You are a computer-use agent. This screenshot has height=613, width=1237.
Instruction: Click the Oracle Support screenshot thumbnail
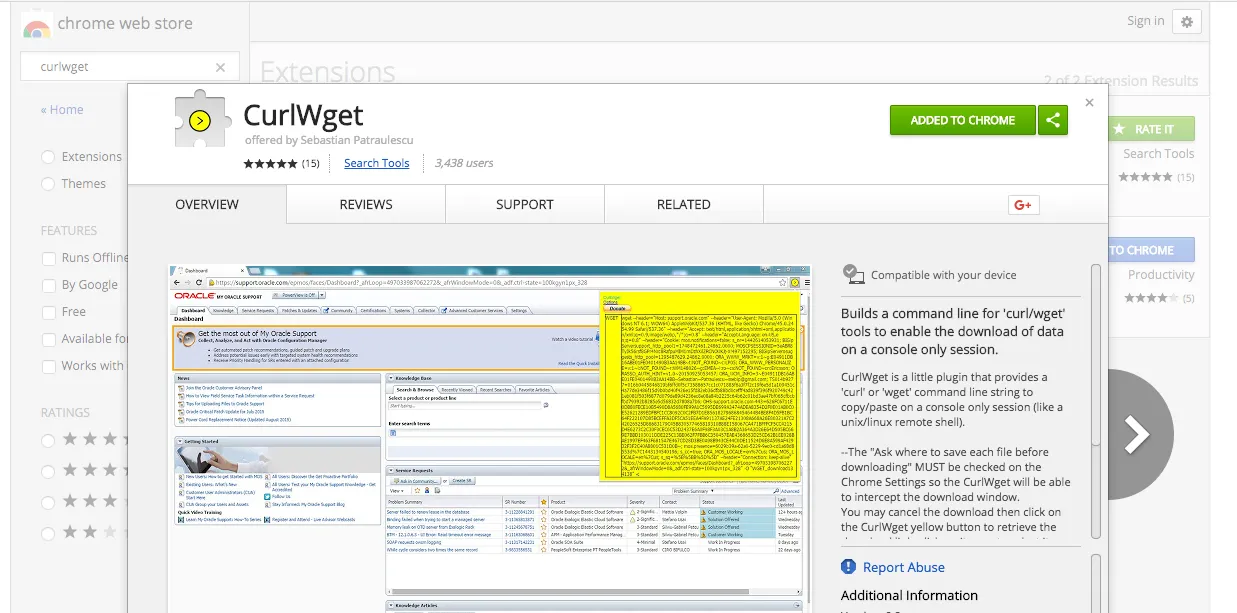(490, 439)
